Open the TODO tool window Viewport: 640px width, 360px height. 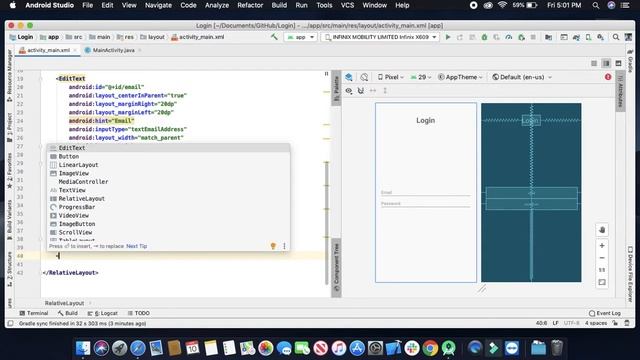click(139, 313)
